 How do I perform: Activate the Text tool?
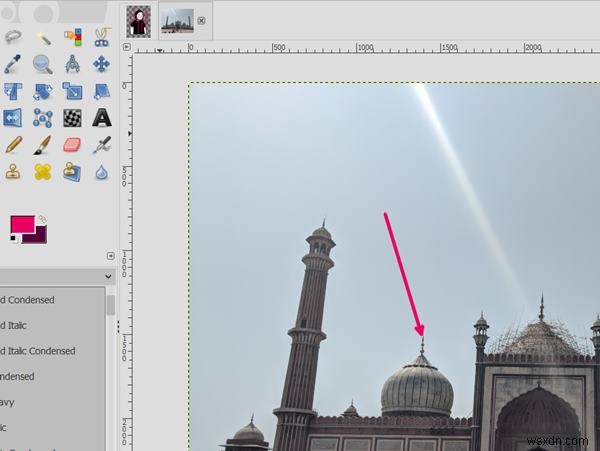(x=102, y=118)
